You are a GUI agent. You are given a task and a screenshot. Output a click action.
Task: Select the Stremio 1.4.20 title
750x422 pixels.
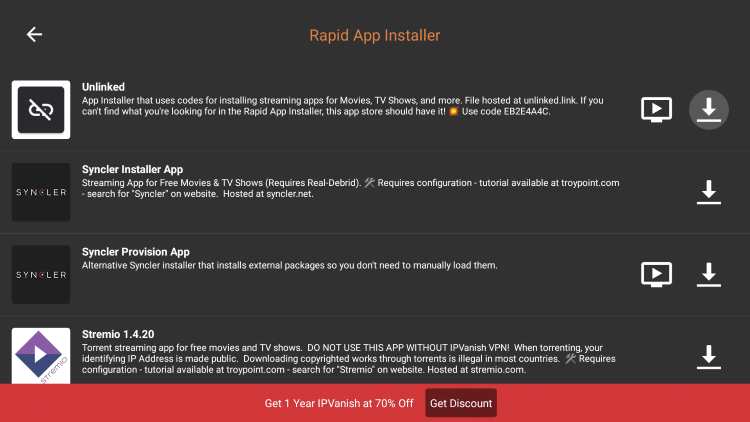click(118, 334)
